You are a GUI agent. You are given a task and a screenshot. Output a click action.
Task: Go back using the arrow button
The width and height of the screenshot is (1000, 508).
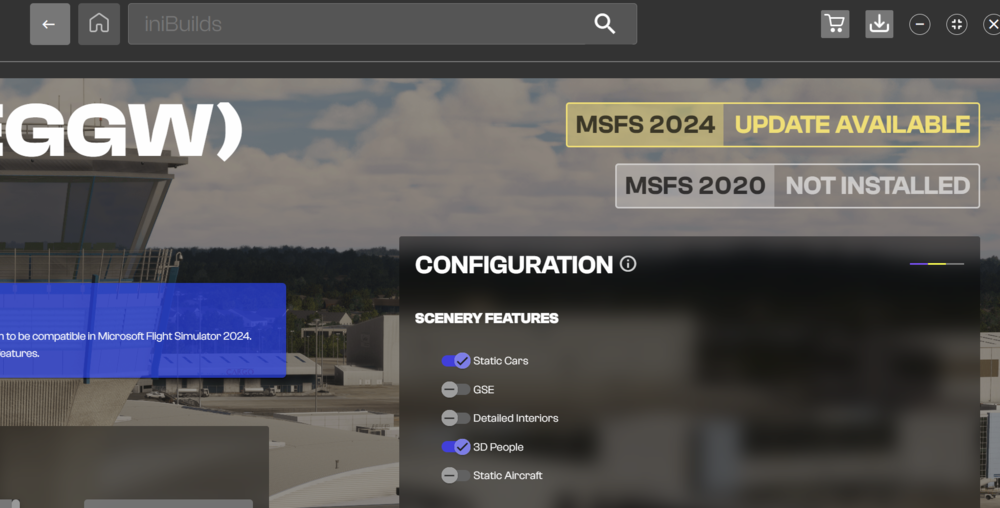tap(50, 24)
